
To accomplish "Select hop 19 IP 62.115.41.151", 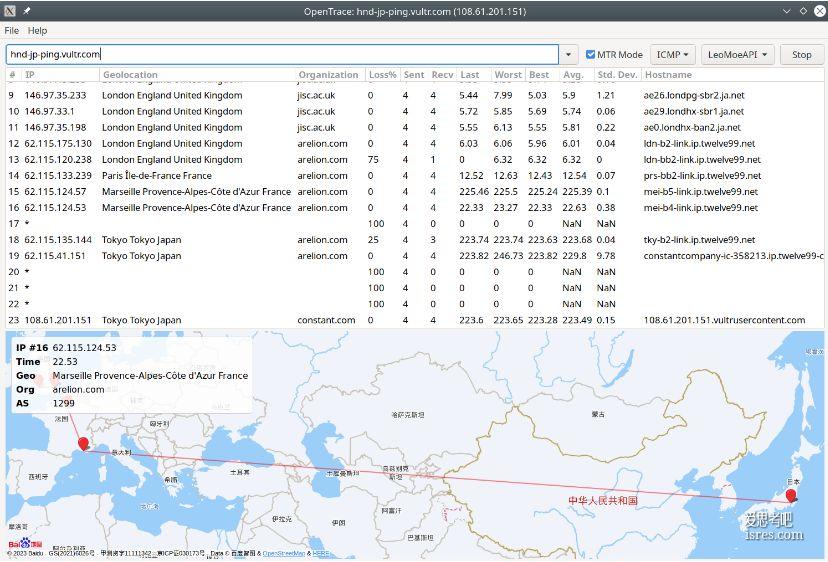I will [x=55, y=255].
